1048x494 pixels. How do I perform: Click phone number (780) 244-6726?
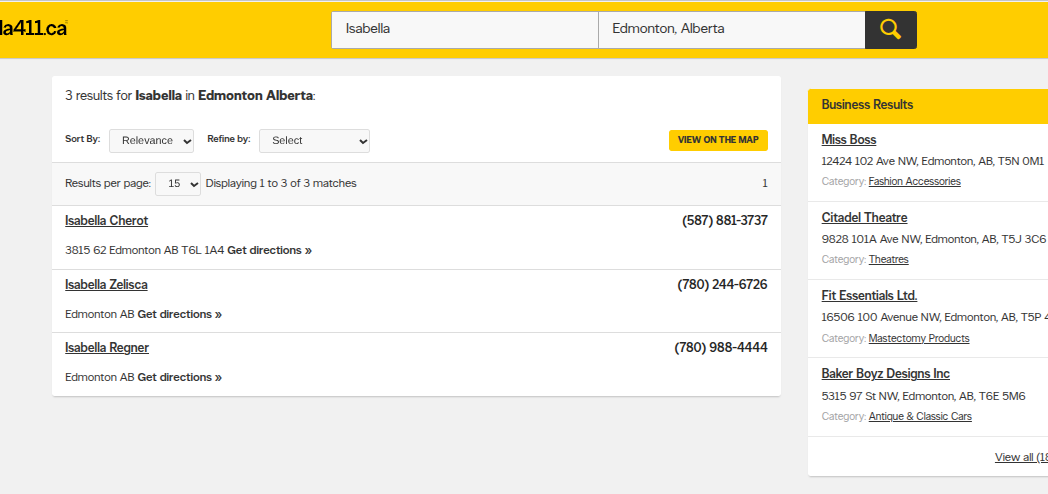[x=723, y=285]
